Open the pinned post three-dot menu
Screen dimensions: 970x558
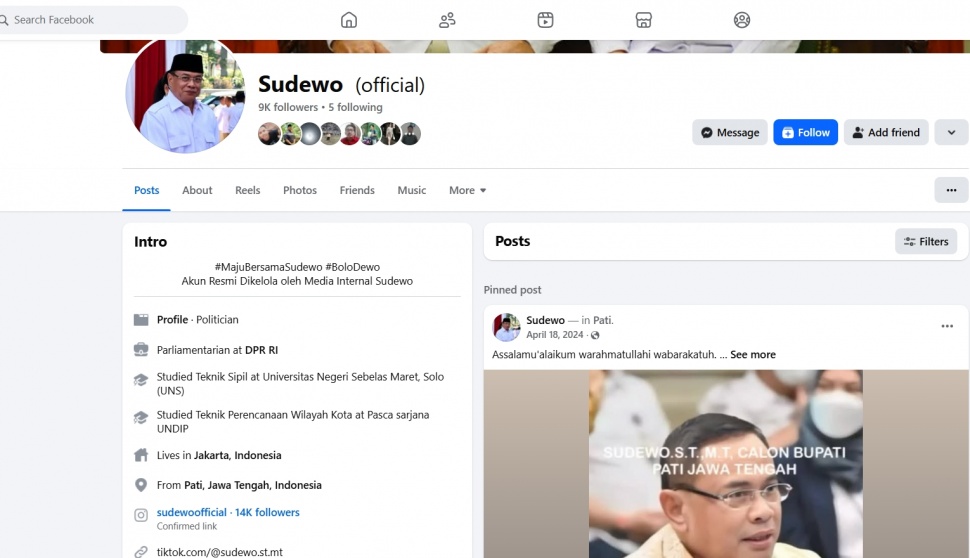pos(946,326)
